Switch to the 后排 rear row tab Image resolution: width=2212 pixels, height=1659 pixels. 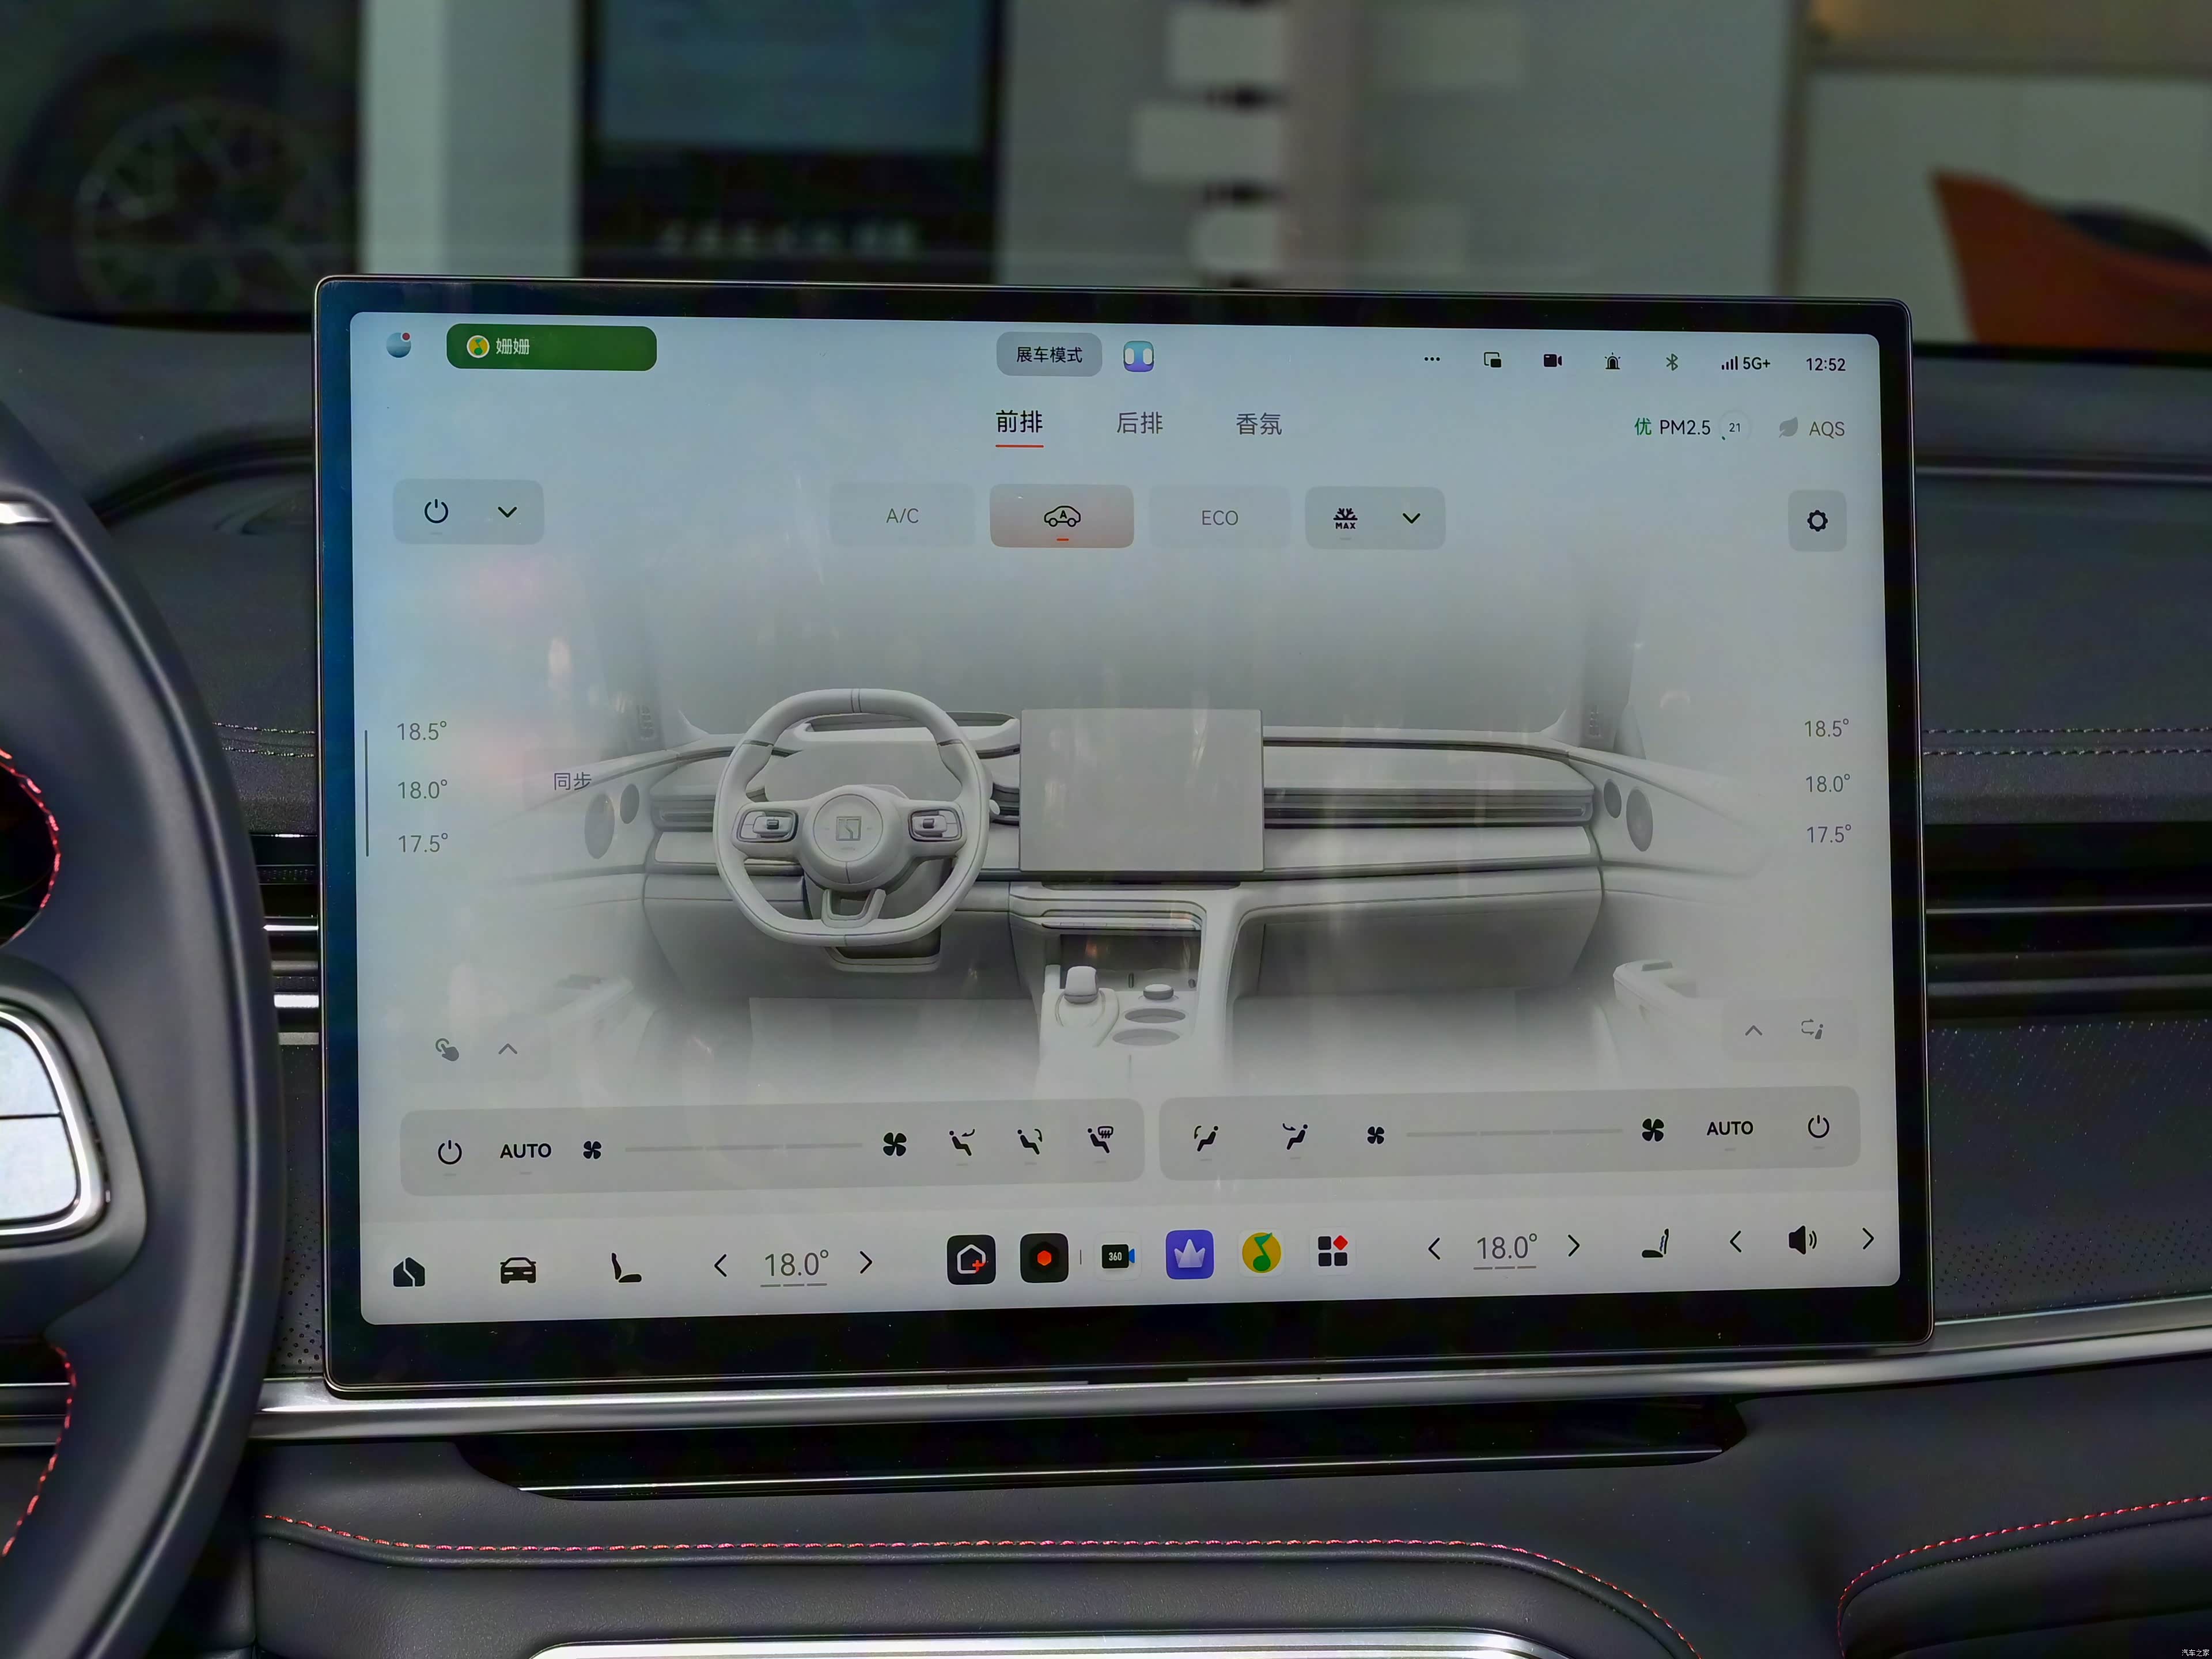(1139, 424)
